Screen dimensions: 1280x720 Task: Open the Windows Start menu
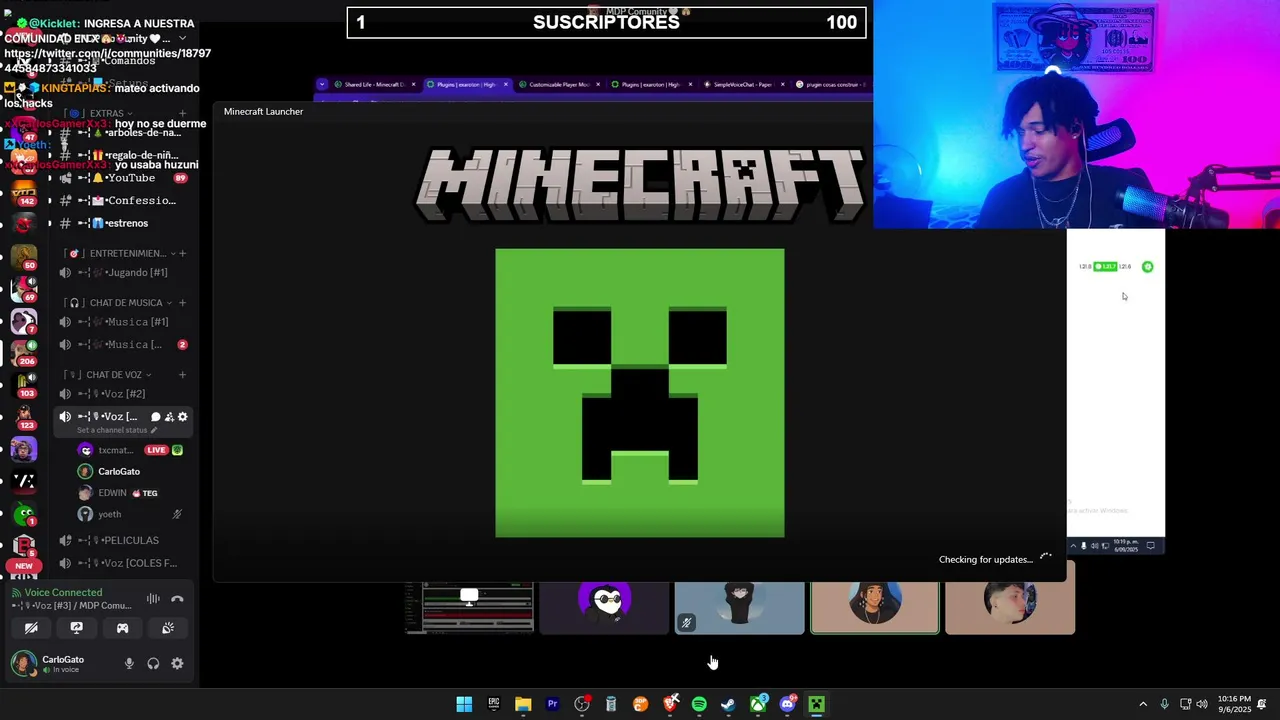pos(464,704)
